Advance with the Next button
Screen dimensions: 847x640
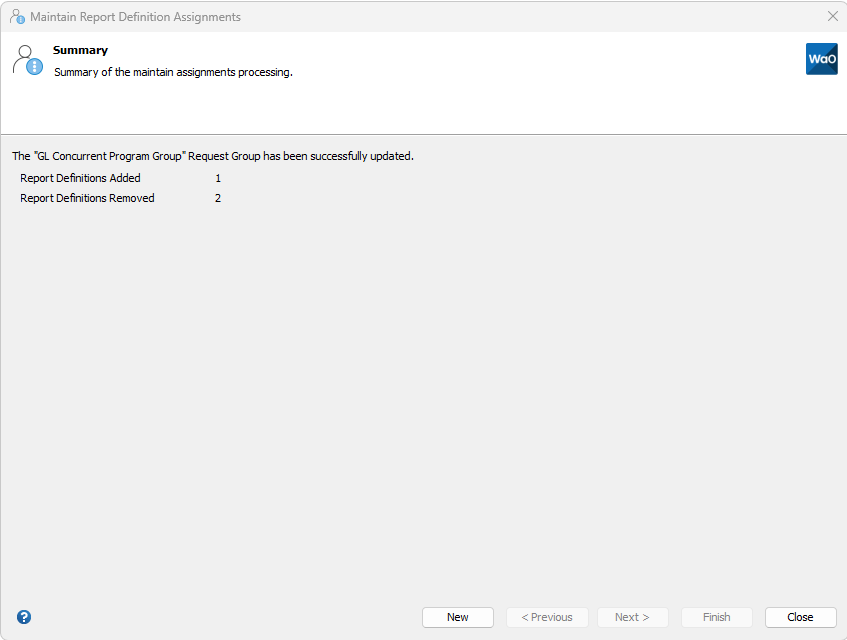click(x=633, y=617)
